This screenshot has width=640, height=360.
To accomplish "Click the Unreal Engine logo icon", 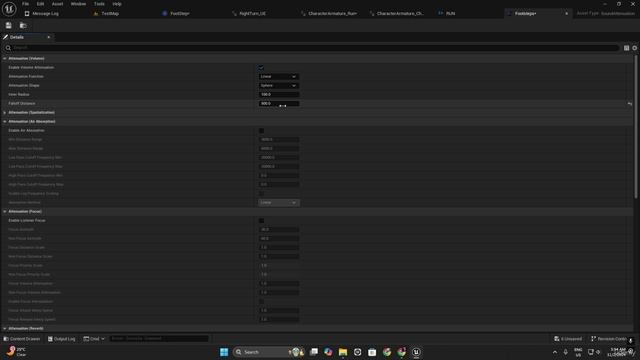I will tap(9, 9).
